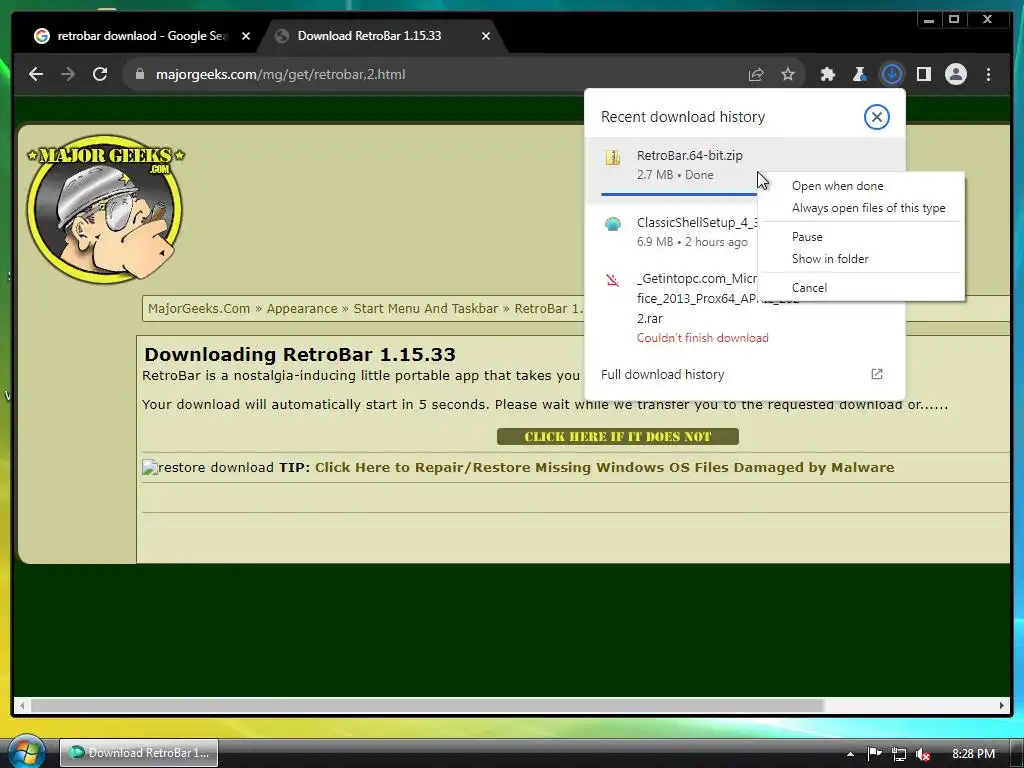Click the lock icon in address bar

(139, 74)
